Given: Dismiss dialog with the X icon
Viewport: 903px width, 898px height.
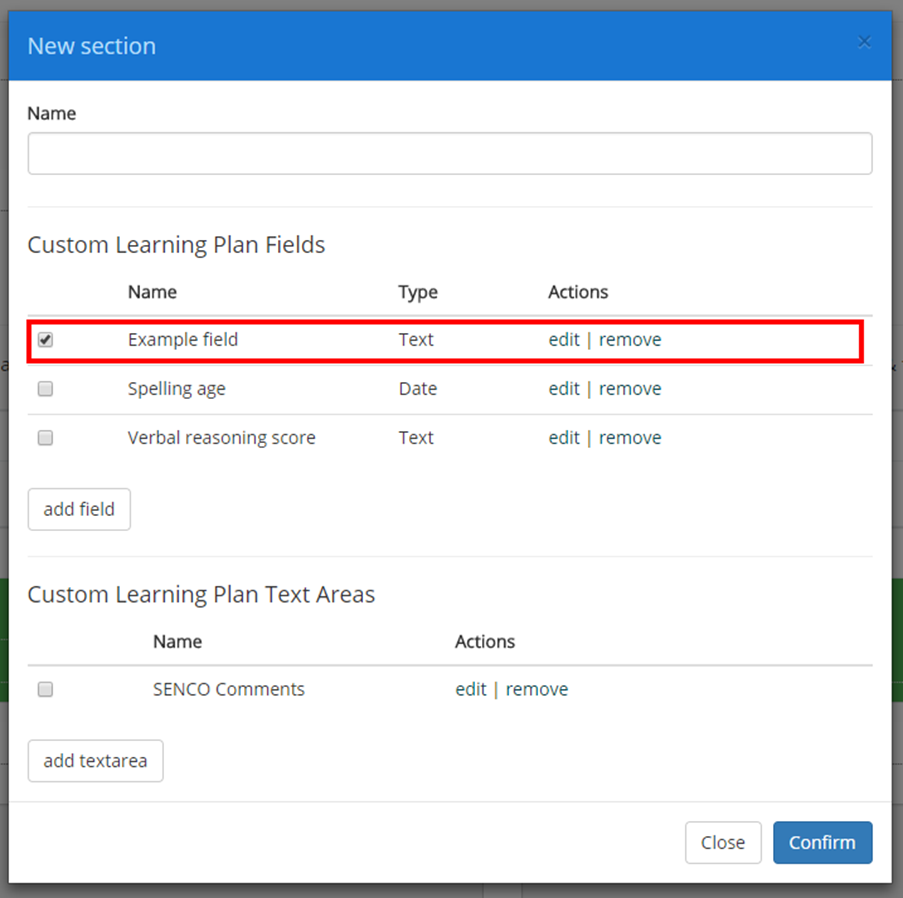Looking at the screenshot, I should pos(864,41).
